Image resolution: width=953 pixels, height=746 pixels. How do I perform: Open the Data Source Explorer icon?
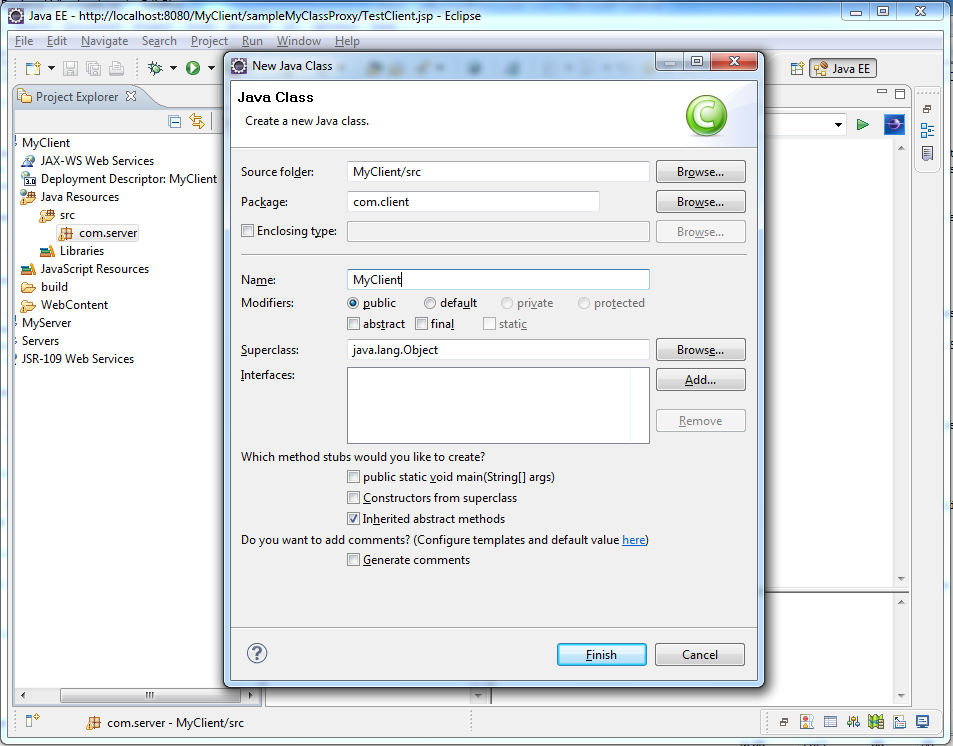click(876, 722)
